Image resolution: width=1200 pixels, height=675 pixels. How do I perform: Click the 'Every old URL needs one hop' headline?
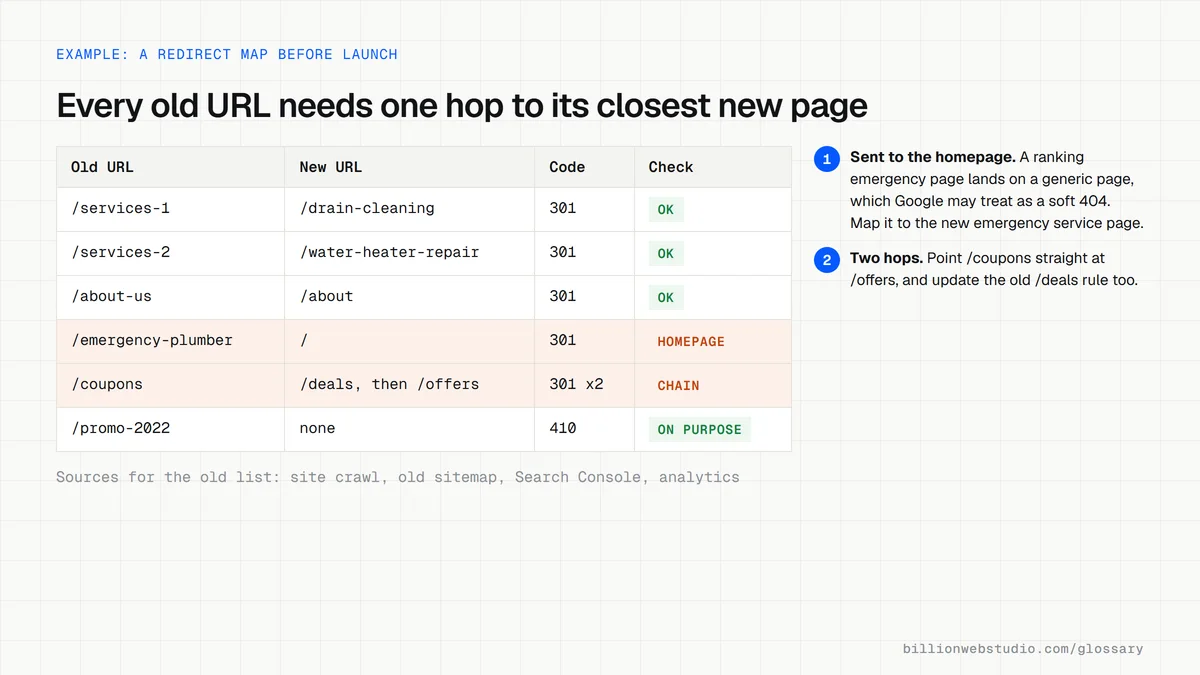click(x=462, y=105)
